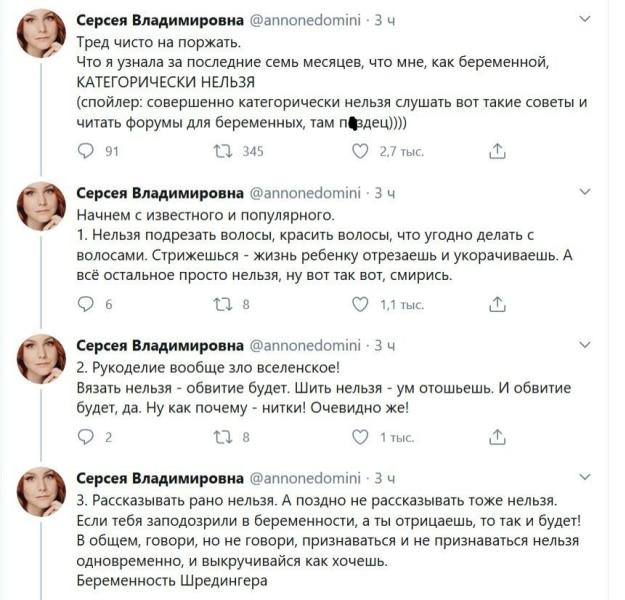Share the first tweet
The image size is (625, 600).
pos(497,151)
